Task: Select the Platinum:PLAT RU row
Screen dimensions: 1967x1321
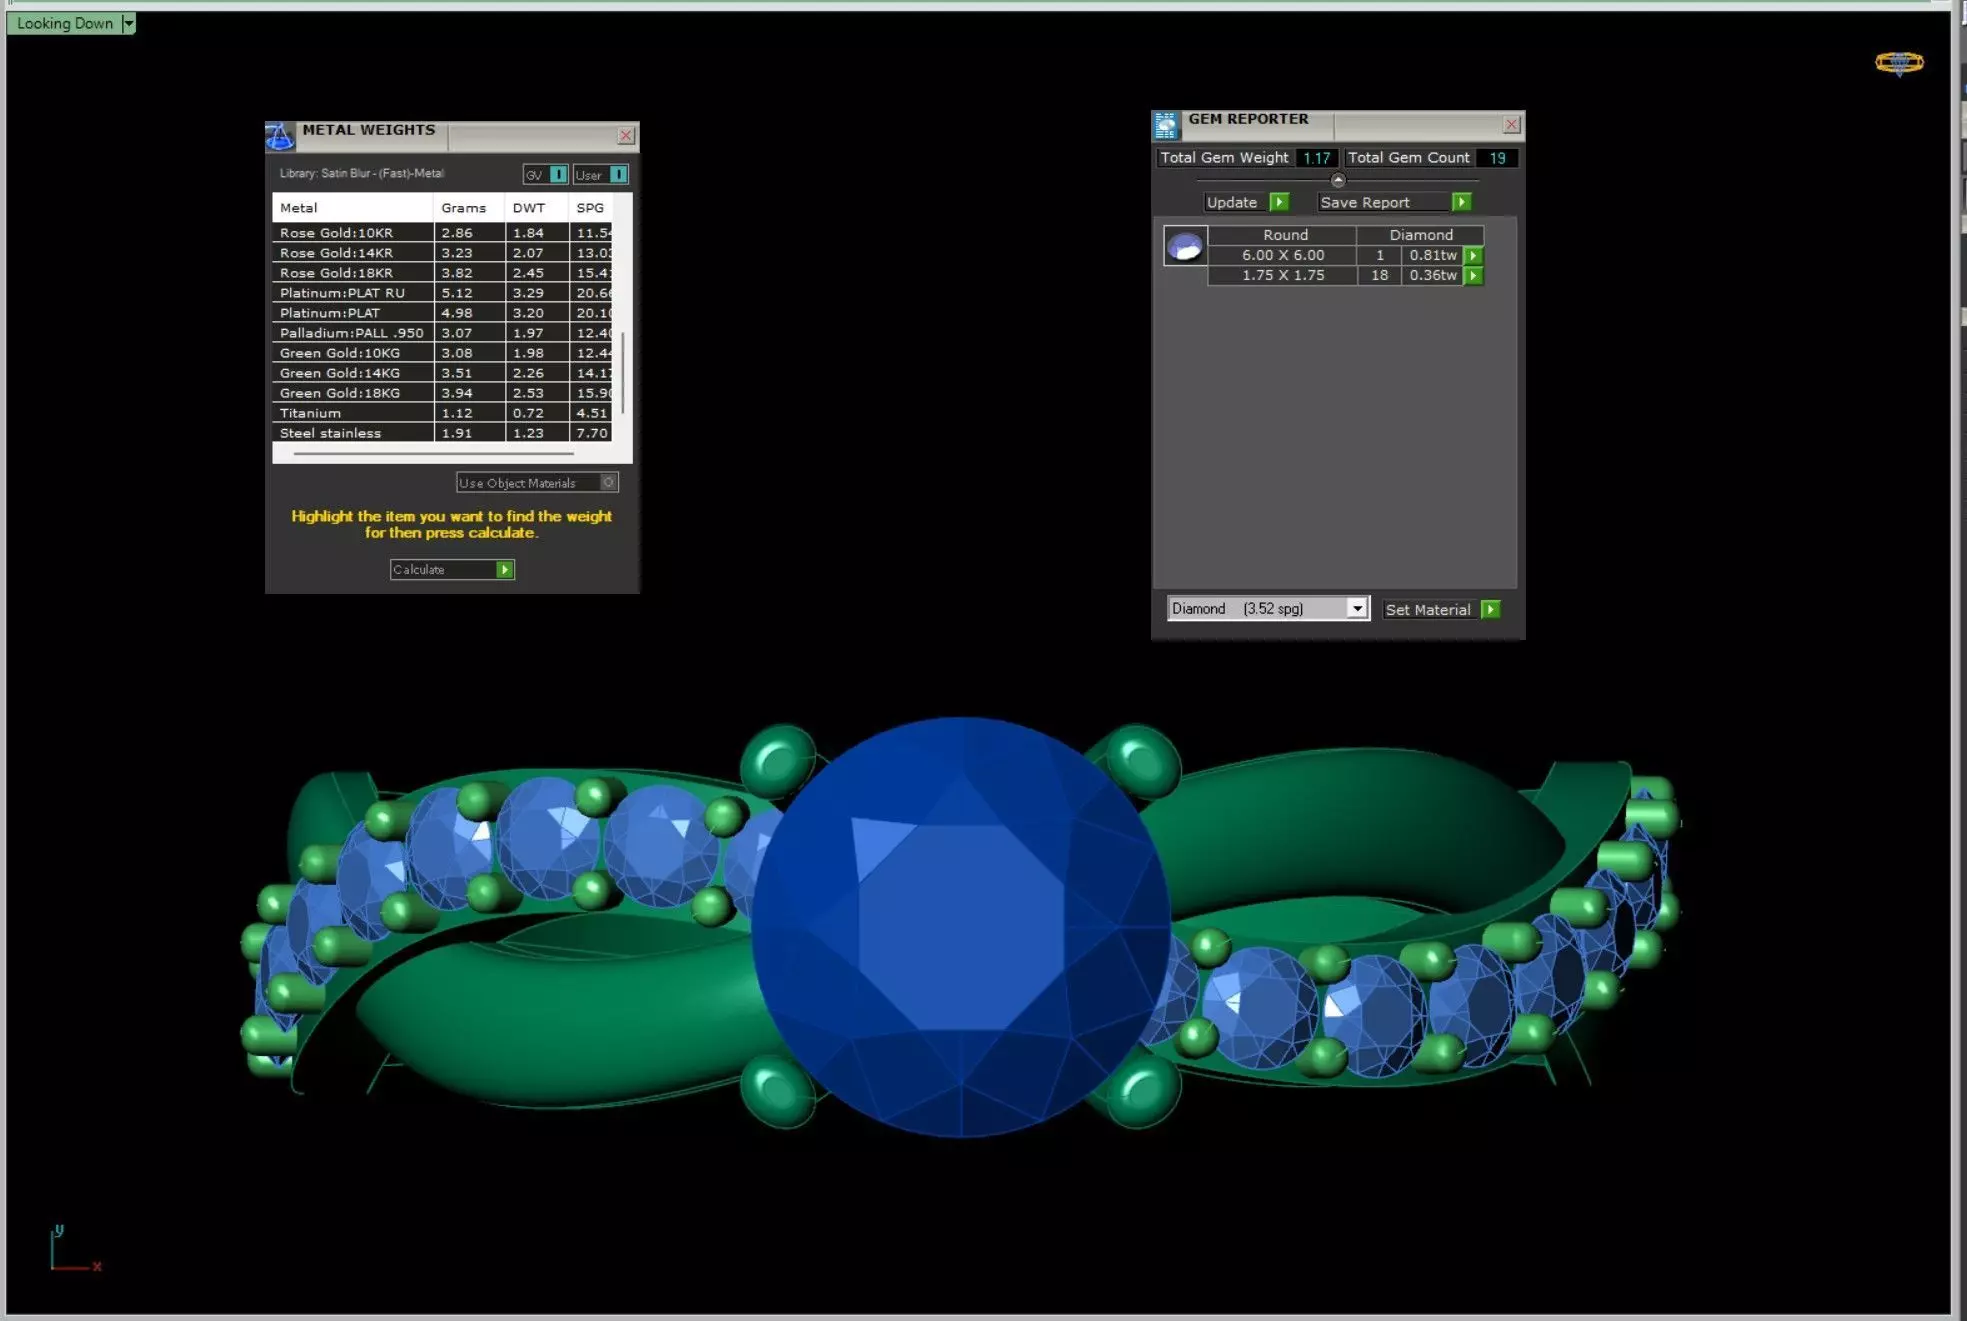Action: point(342,293)
